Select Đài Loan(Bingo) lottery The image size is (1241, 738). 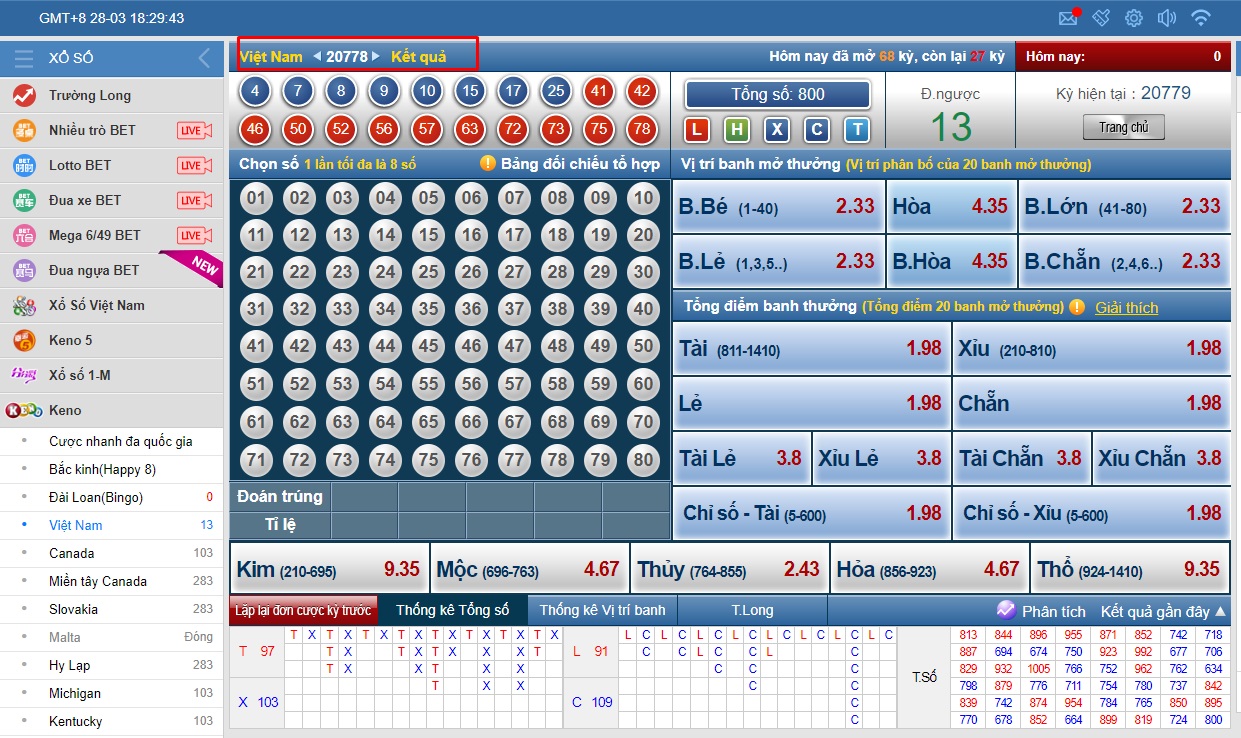tap(112, 498)
